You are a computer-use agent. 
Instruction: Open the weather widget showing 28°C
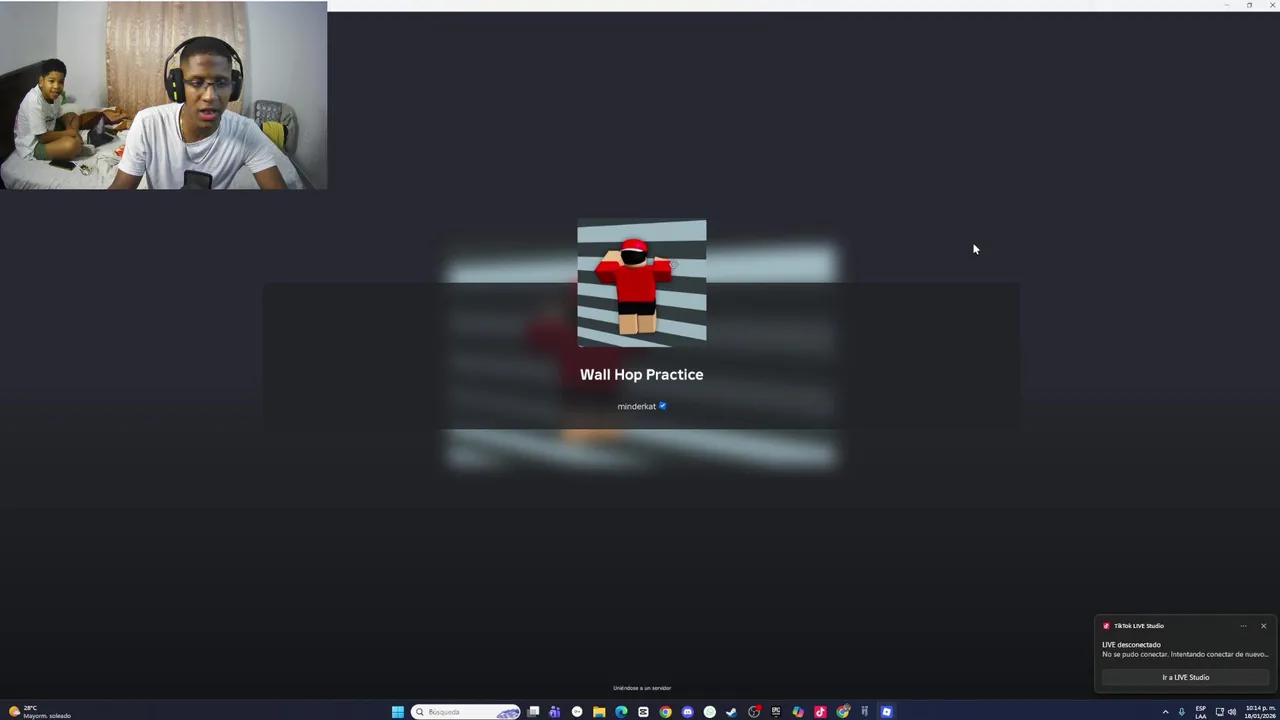tap(40, 712)
